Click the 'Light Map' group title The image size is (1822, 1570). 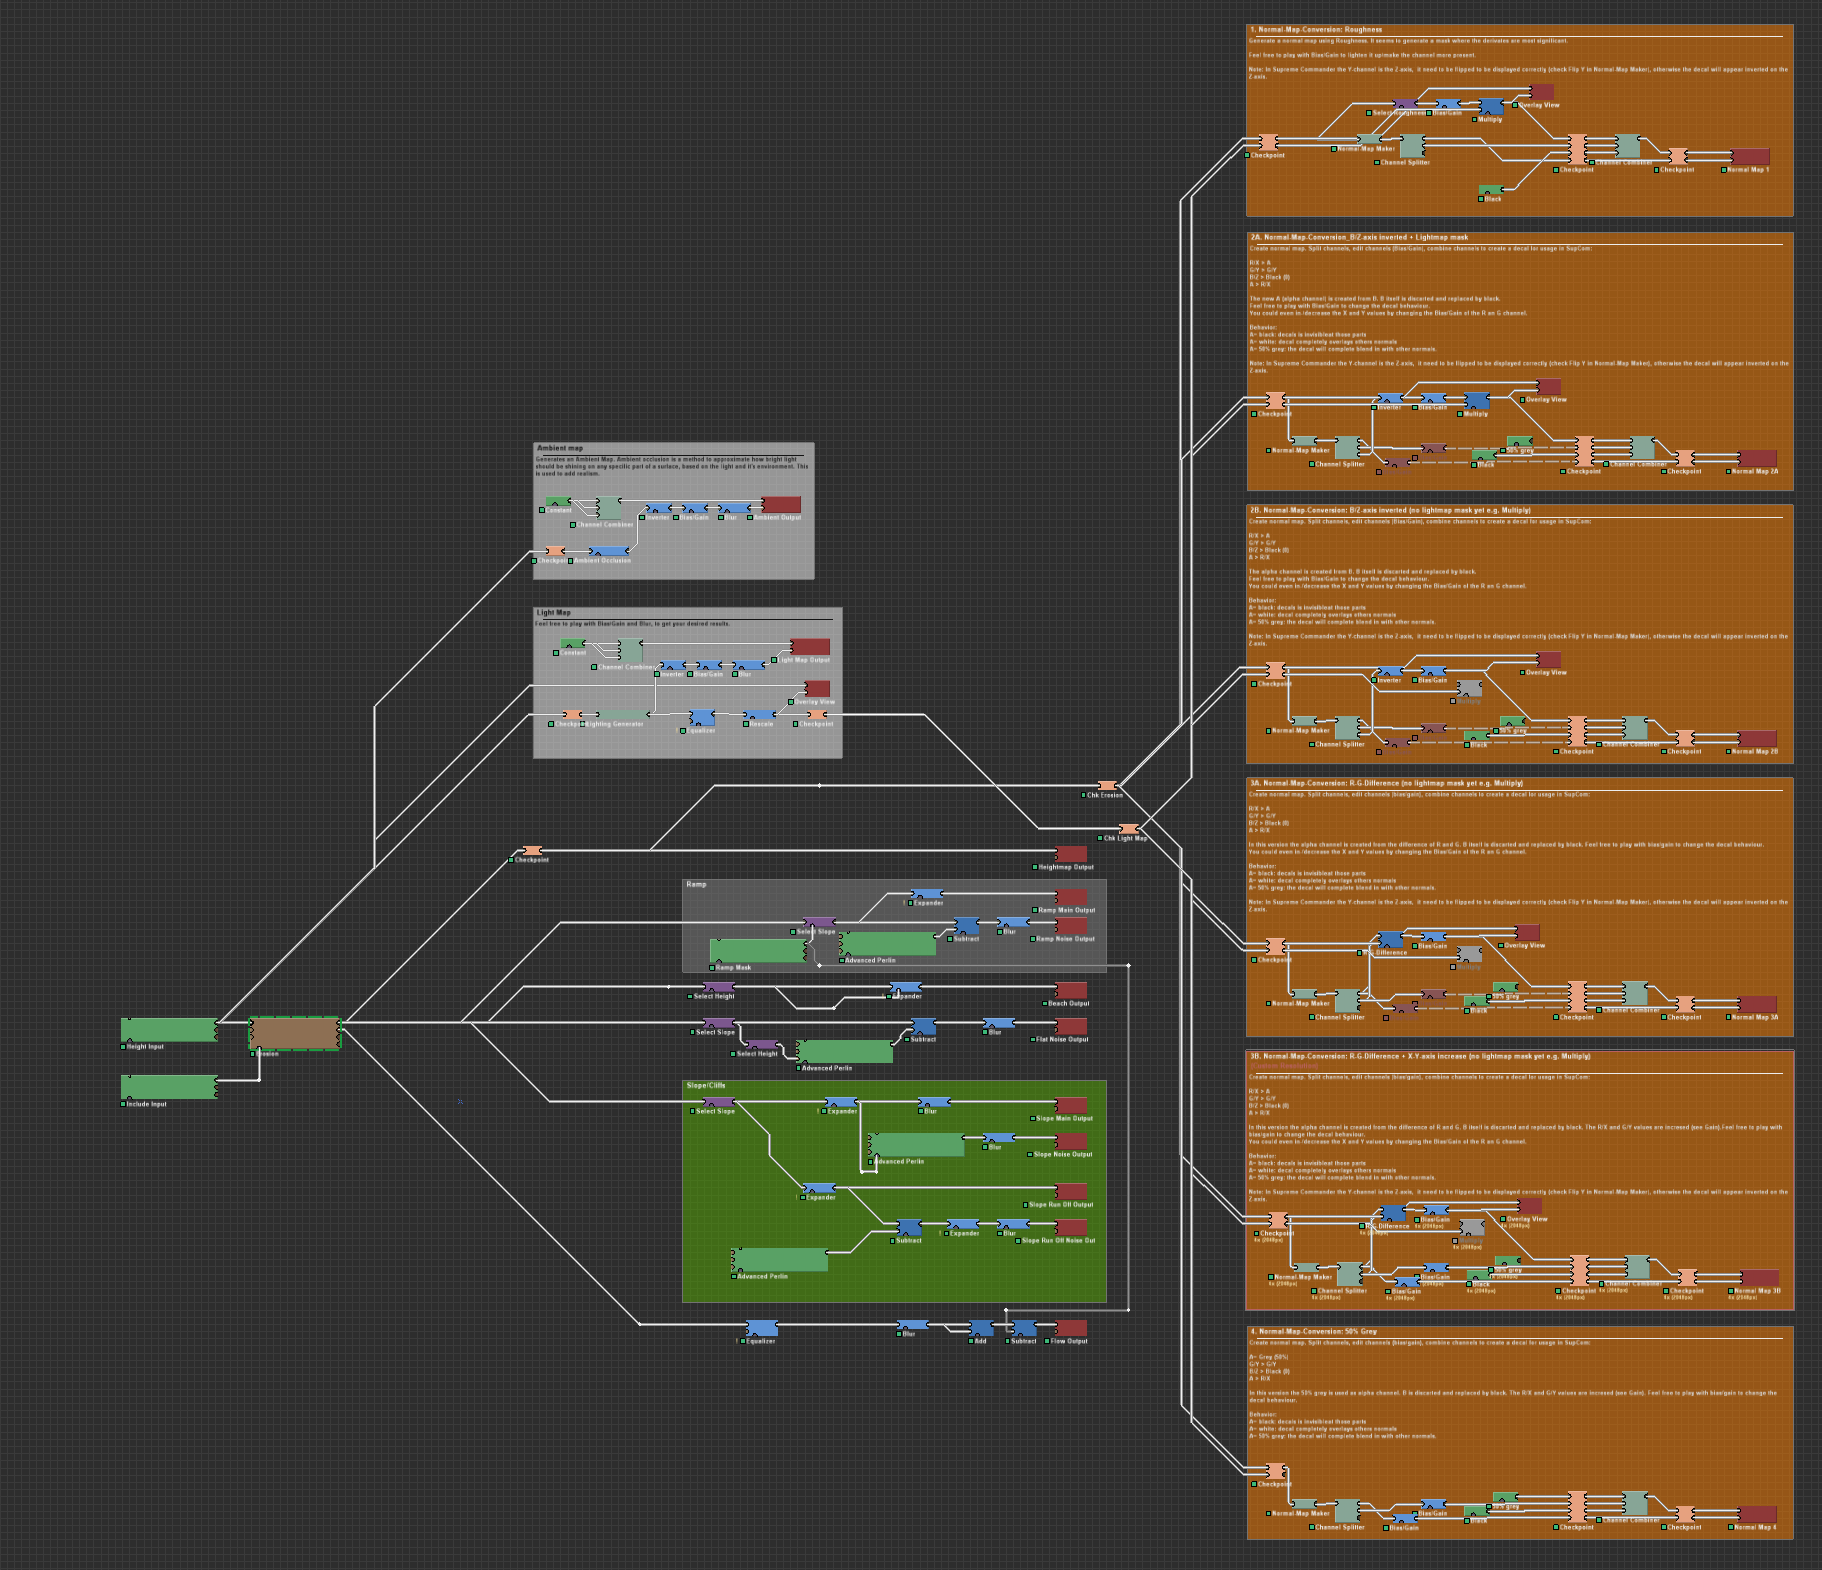[x=553, y=612]
